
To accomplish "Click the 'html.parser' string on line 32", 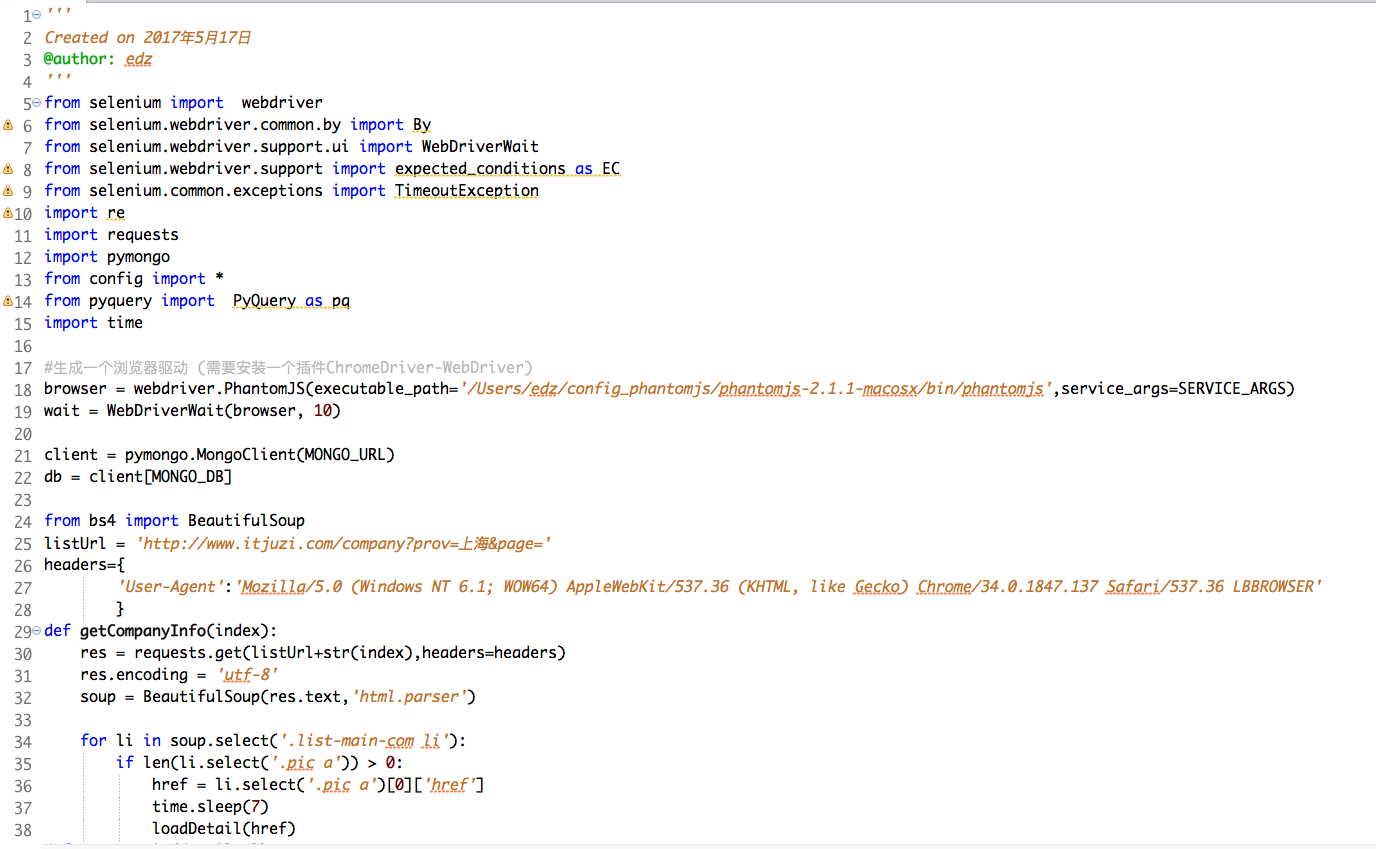I will click(409, 697).
